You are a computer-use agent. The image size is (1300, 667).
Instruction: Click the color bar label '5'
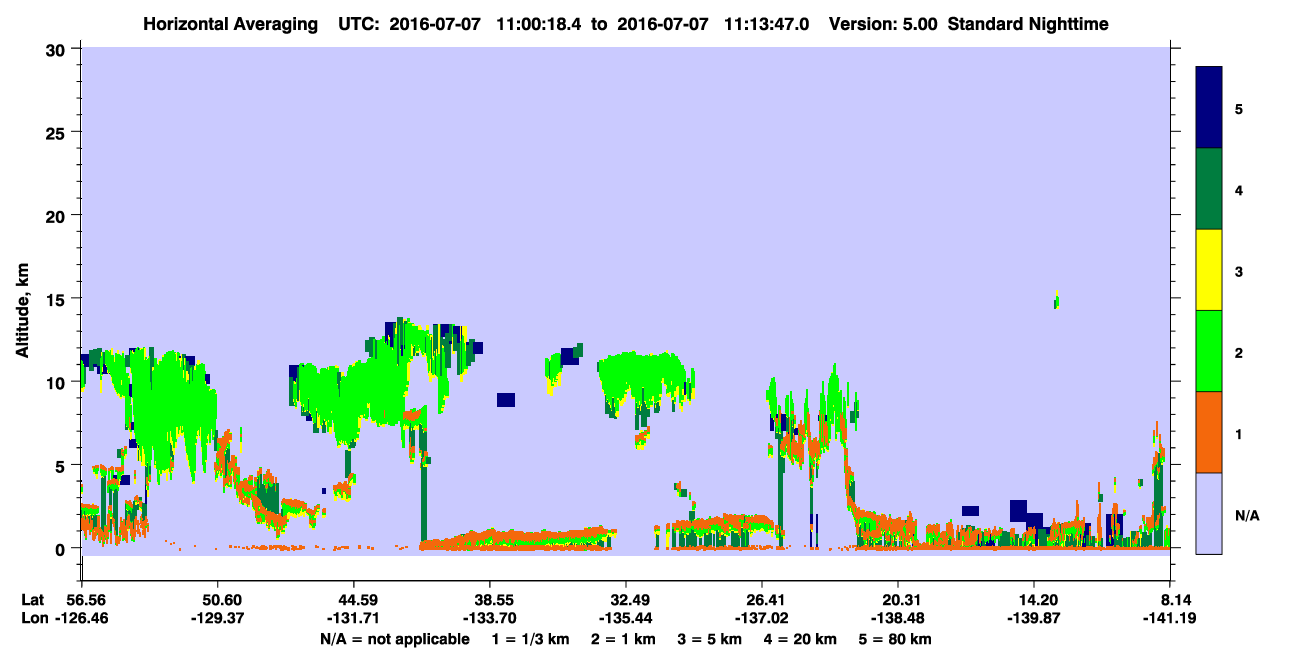(1239, 109)
